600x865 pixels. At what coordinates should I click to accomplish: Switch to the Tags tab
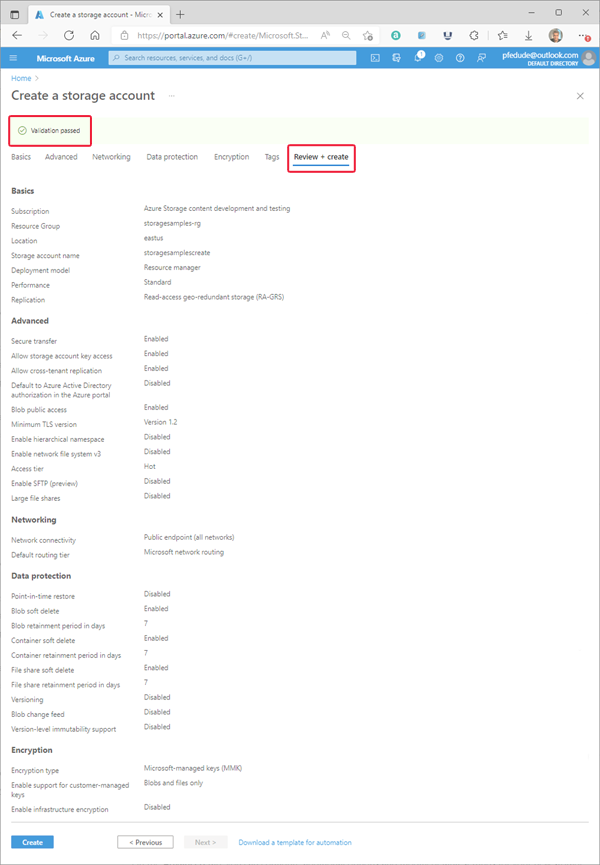[272, 157]
